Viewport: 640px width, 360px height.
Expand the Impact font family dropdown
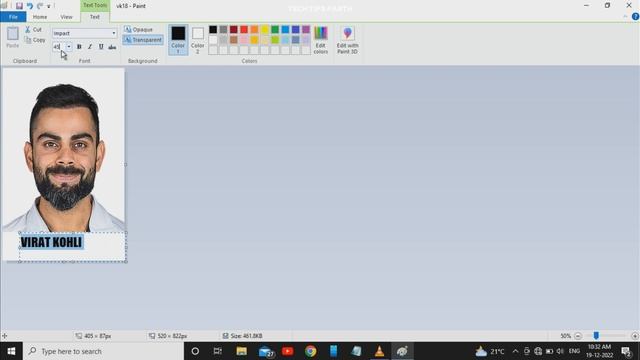114,33
